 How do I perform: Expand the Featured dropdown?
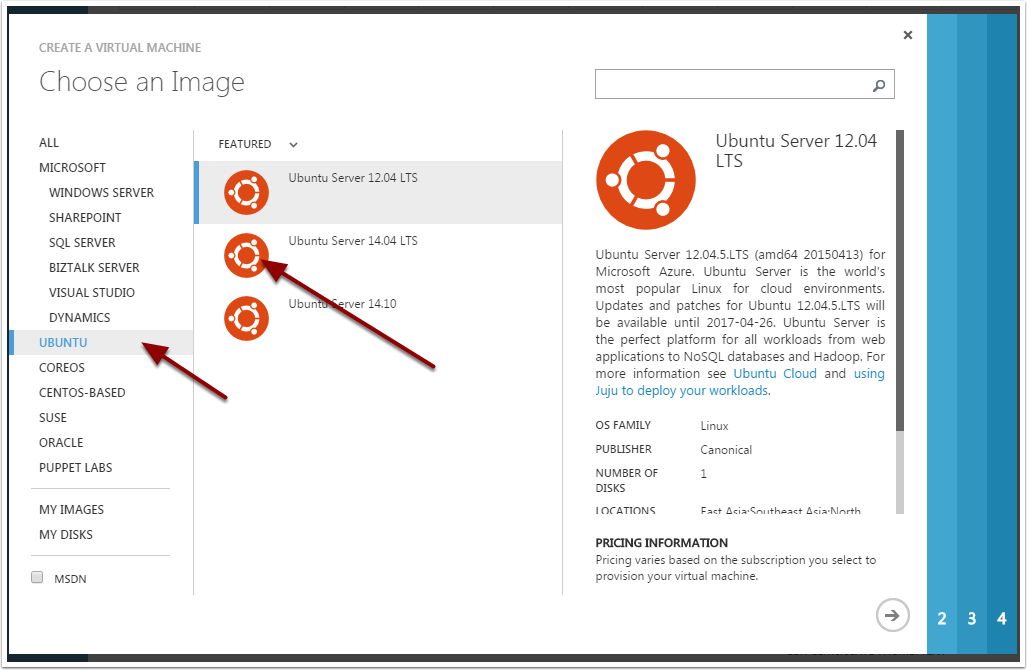[293, 145]
